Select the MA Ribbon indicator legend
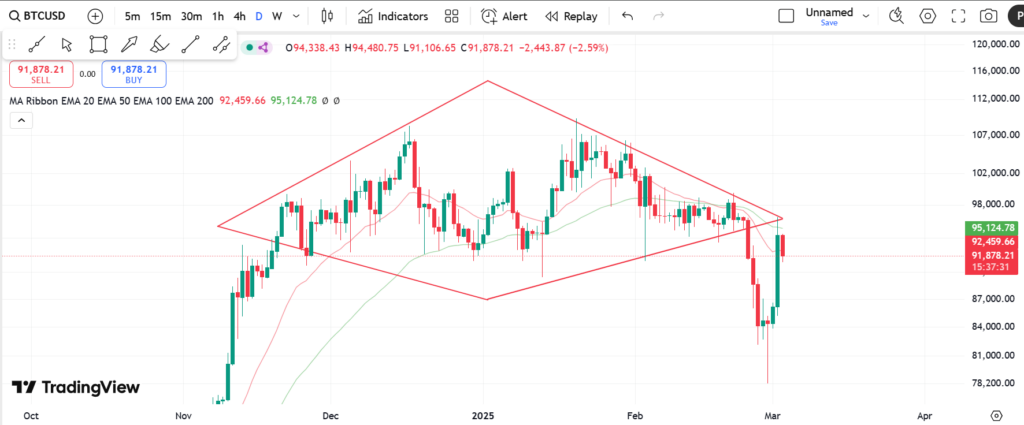 [111, 101]
